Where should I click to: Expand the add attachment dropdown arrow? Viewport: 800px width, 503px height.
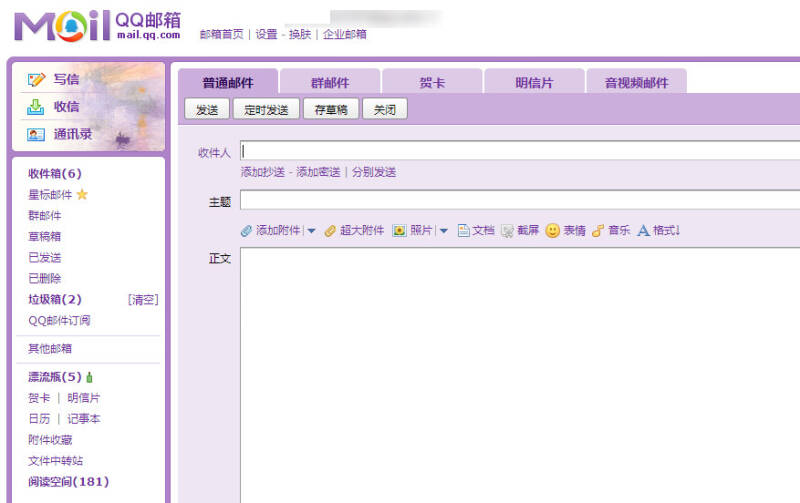pos(311,231)
